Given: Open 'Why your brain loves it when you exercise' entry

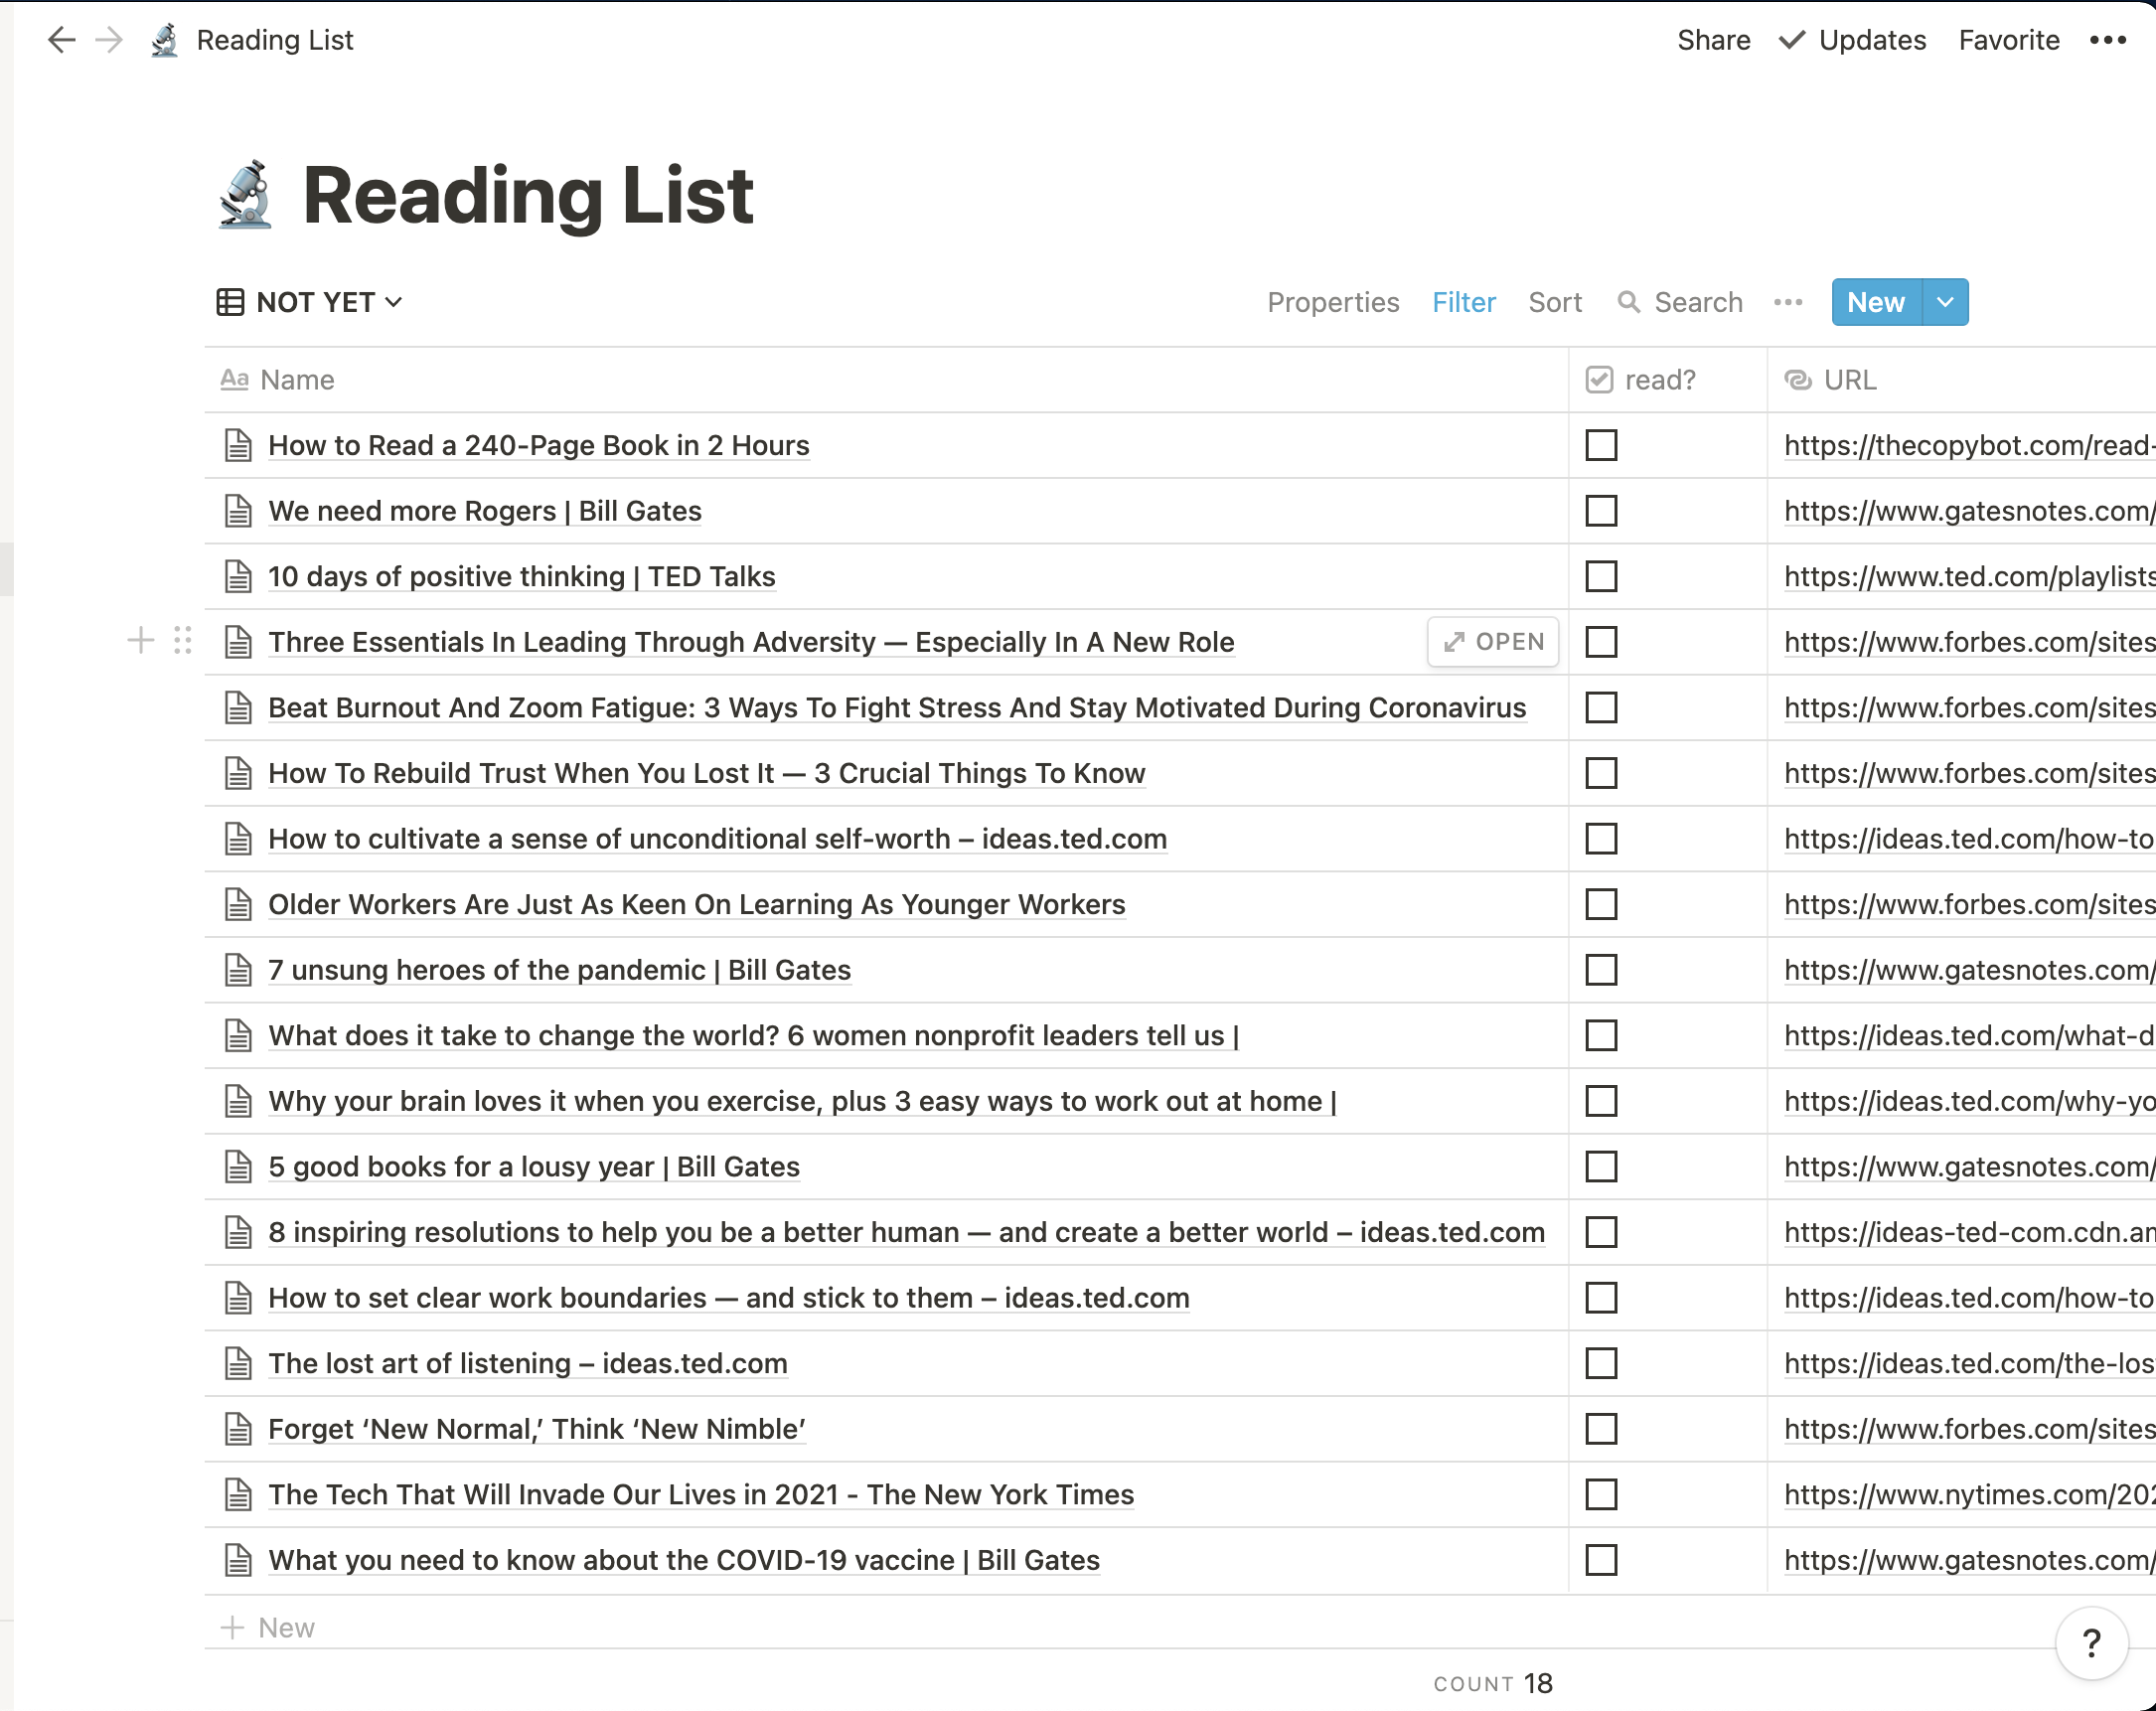Looking at the screenshot, I should [802, 1101].
